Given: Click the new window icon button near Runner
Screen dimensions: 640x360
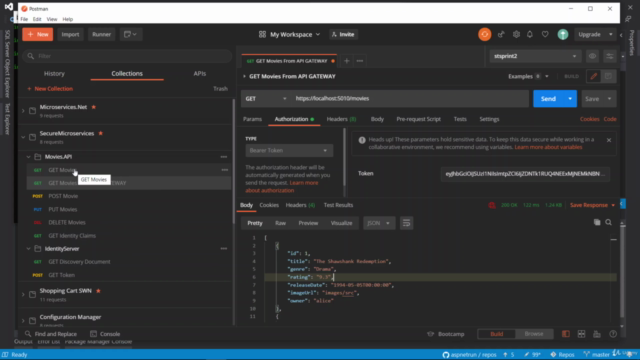Looking at the screenshot, I should click(130, 35).
